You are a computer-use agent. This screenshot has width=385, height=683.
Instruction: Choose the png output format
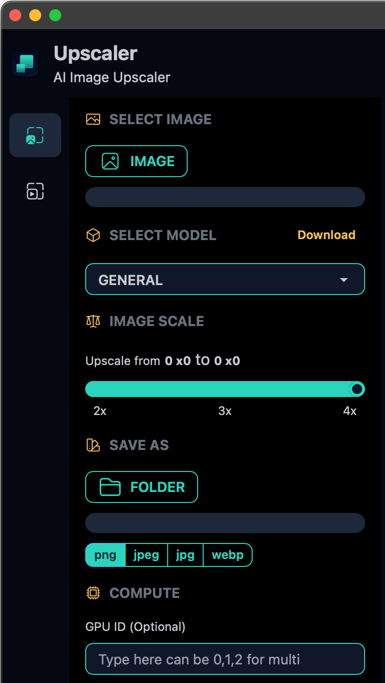pos(105,555)
